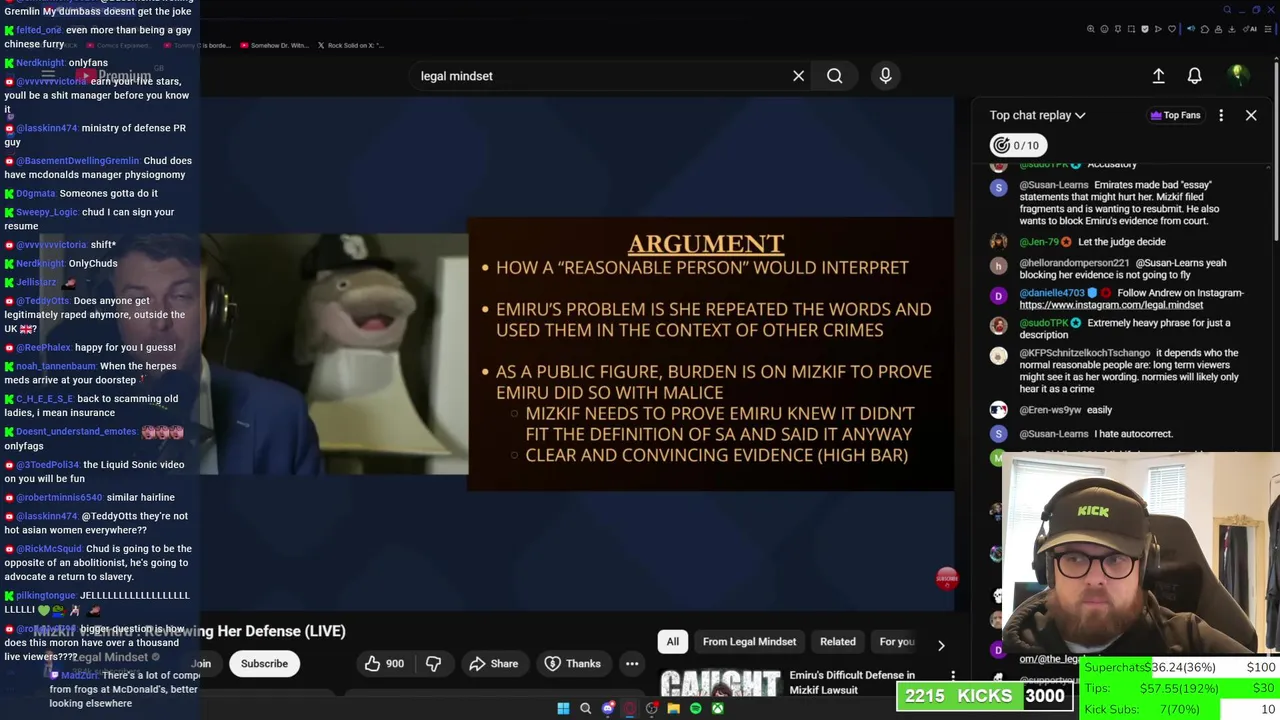This screenshot has height=720, width=1280.
Task: Click the smiley face toolbar icon
Action: tap(1104, 29)
